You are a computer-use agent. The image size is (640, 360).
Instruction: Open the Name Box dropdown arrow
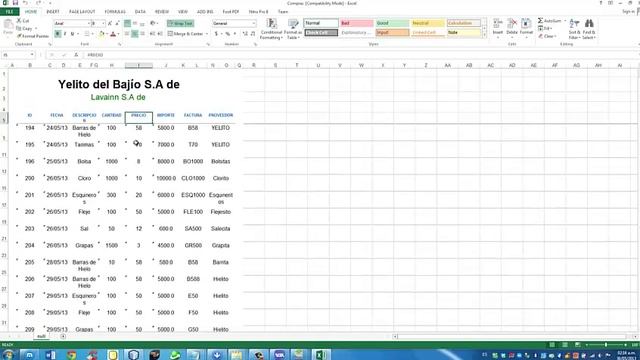pos(32,55)
